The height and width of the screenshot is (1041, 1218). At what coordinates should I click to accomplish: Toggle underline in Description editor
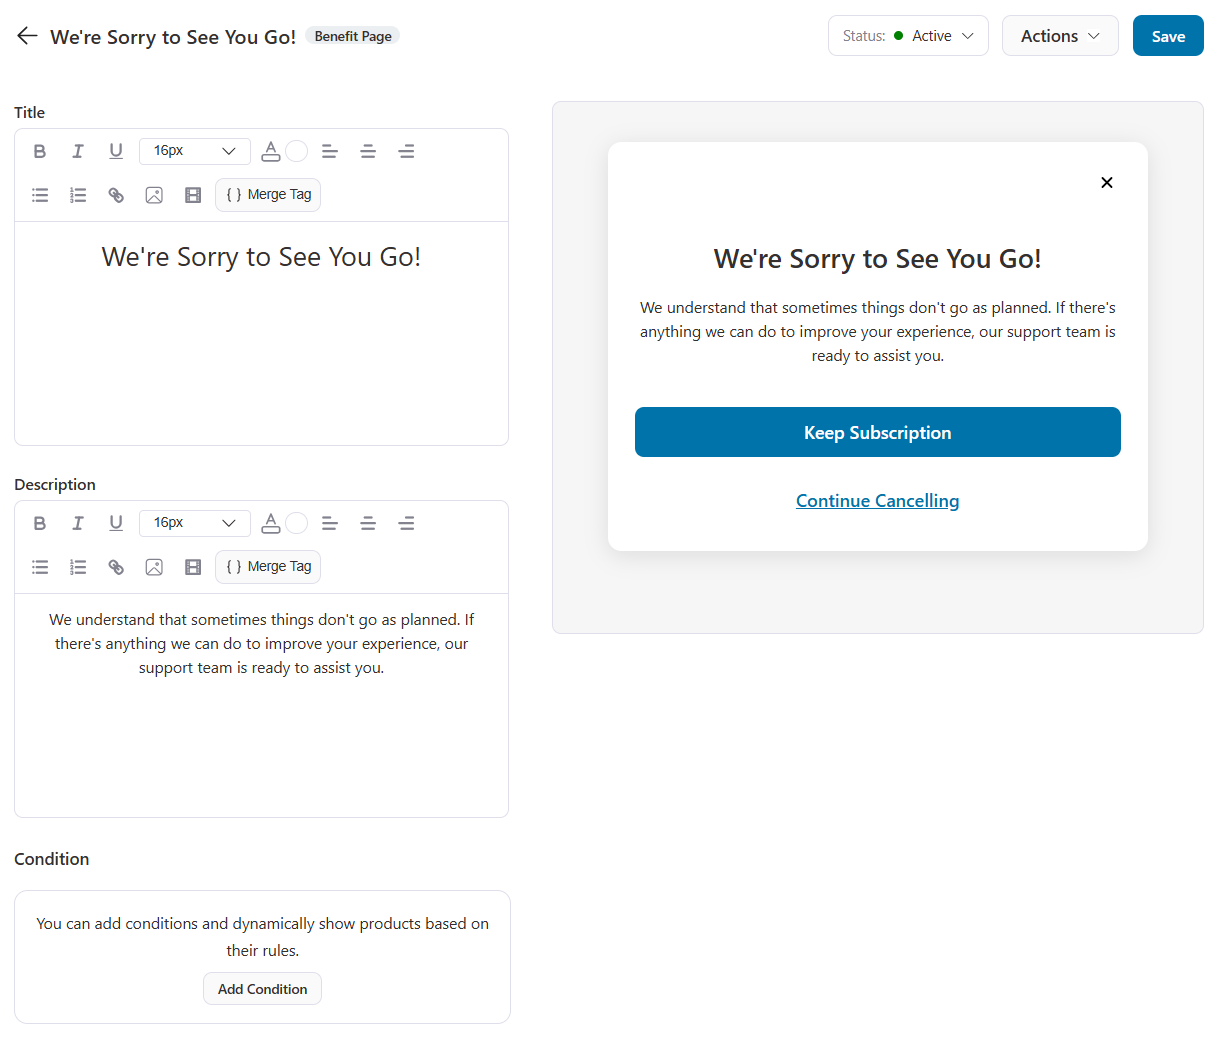pyautogui.click(x=116, y=523)
